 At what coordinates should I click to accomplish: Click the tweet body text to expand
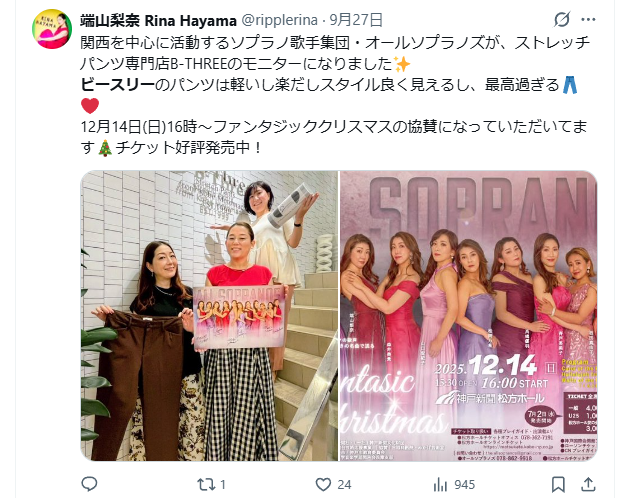pos(335,95)
